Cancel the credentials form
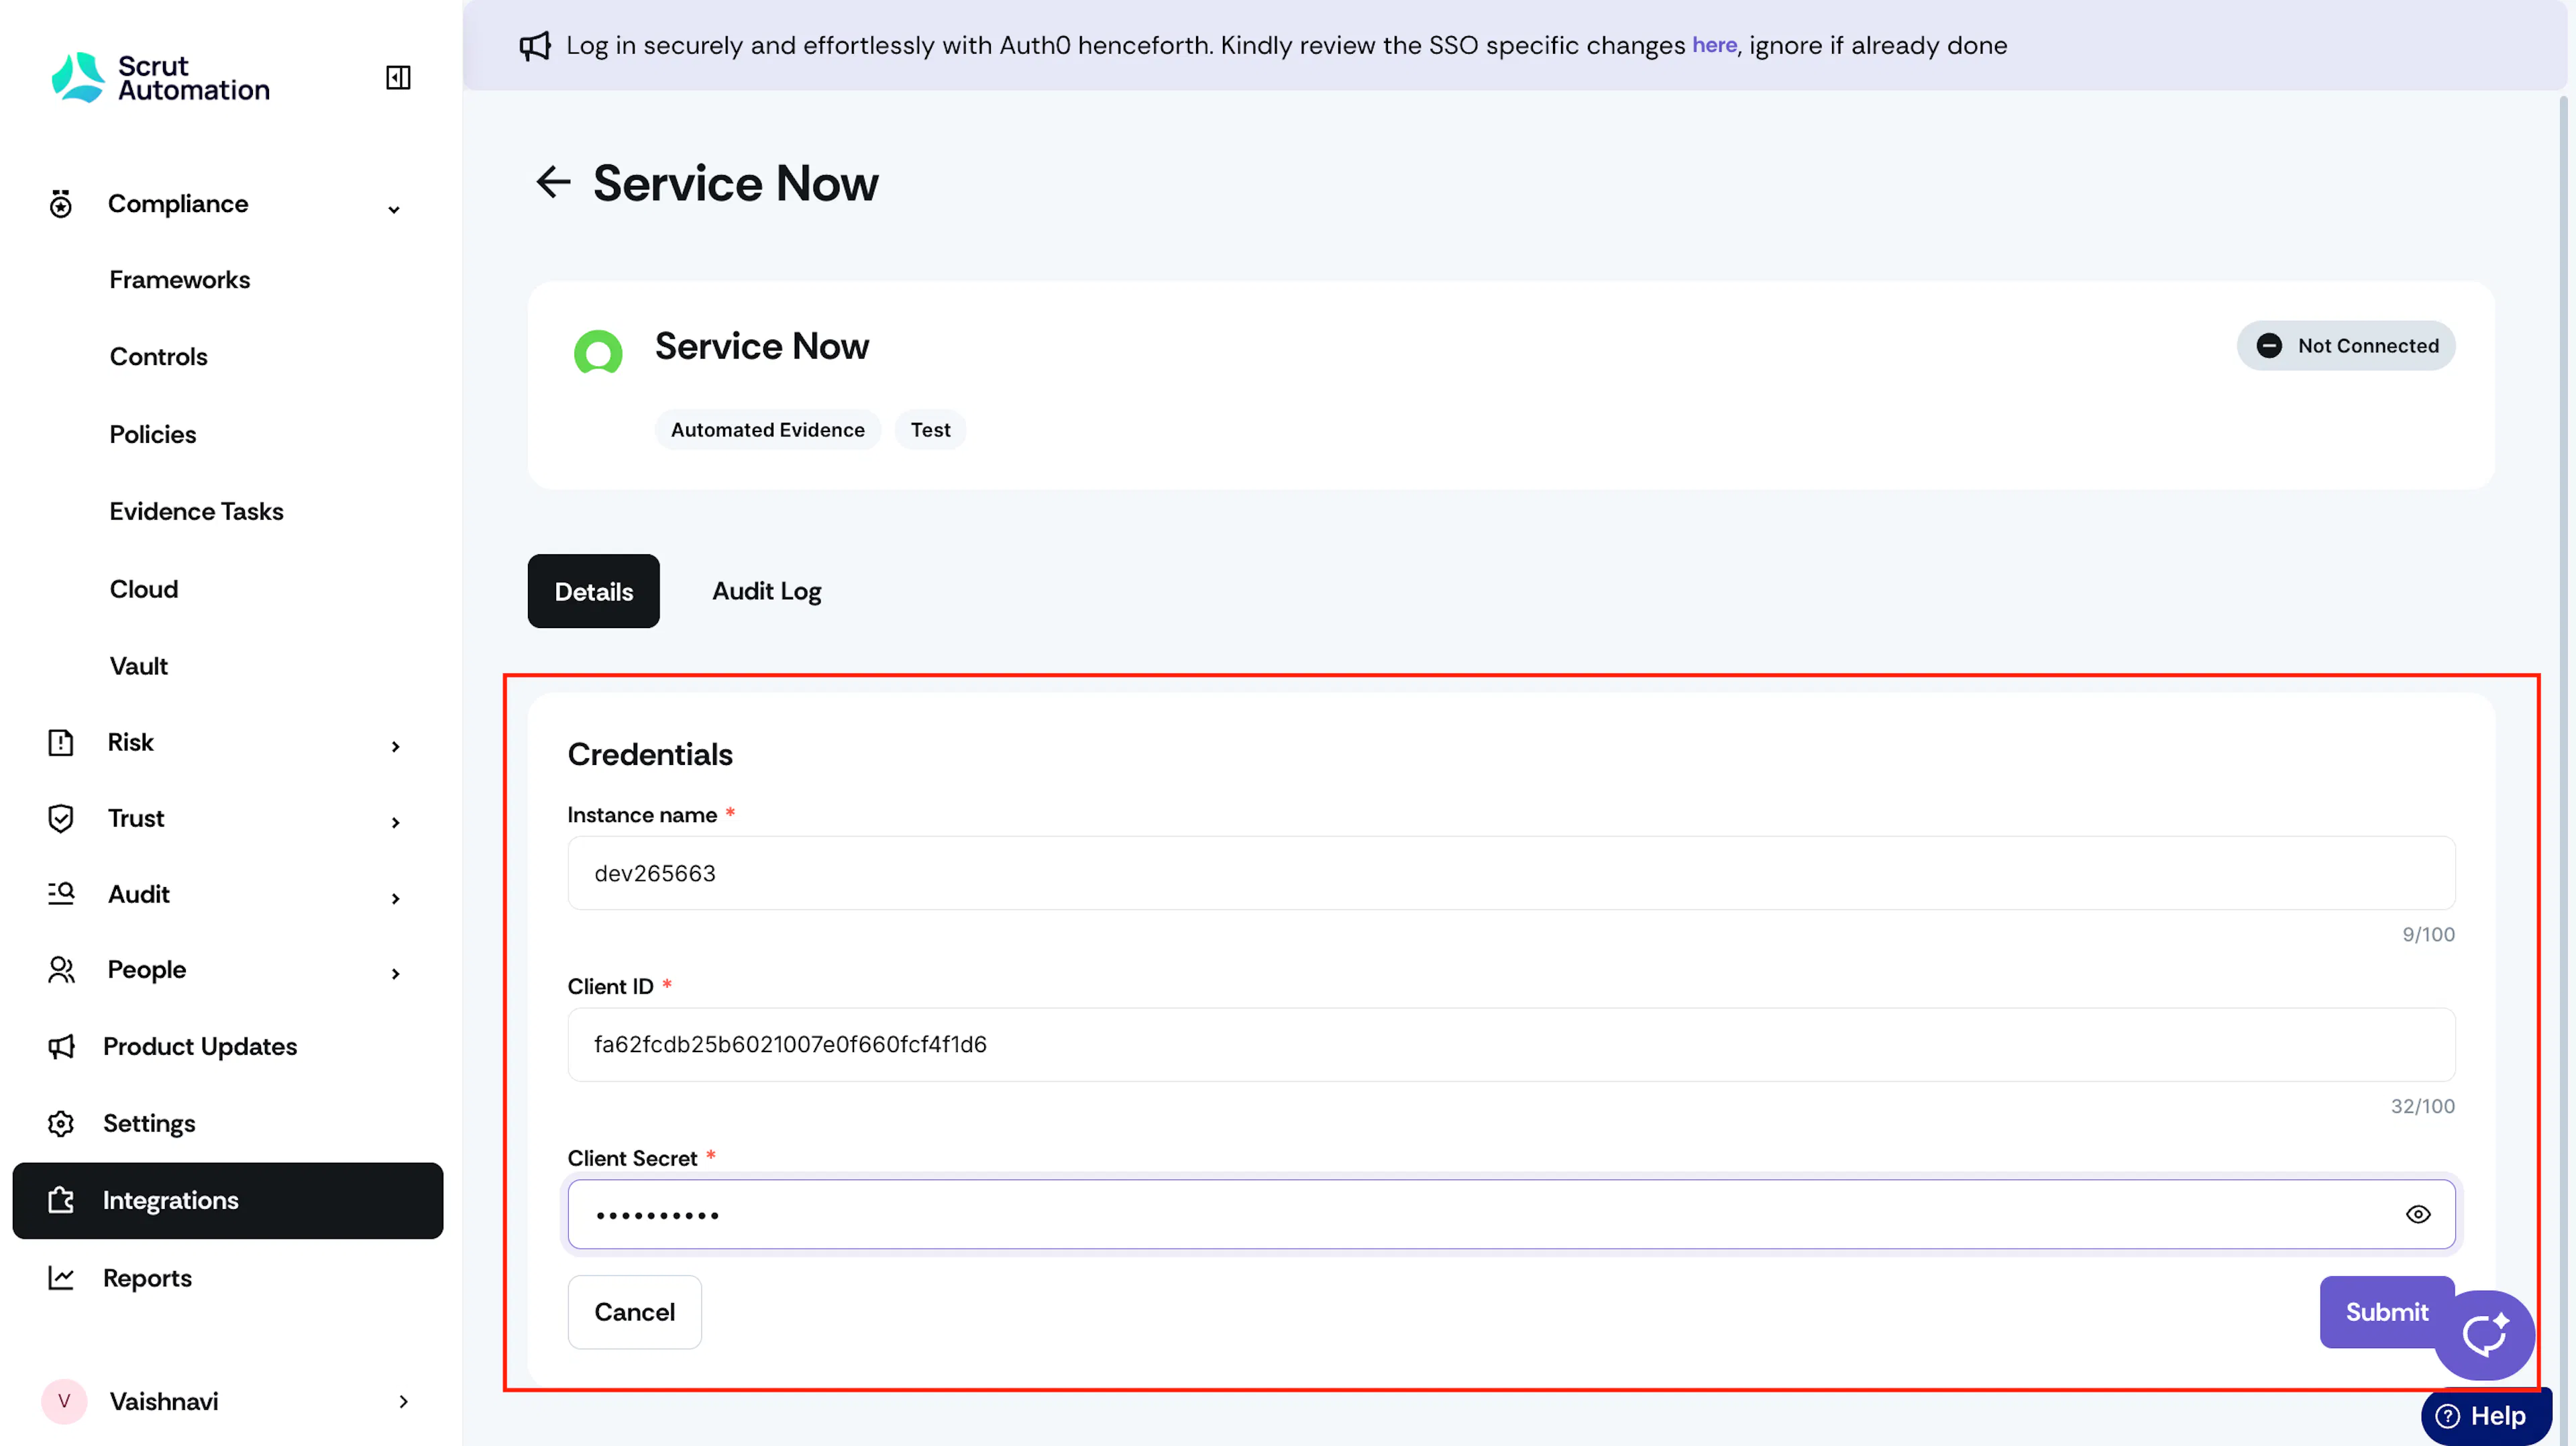 (635, 1311)
